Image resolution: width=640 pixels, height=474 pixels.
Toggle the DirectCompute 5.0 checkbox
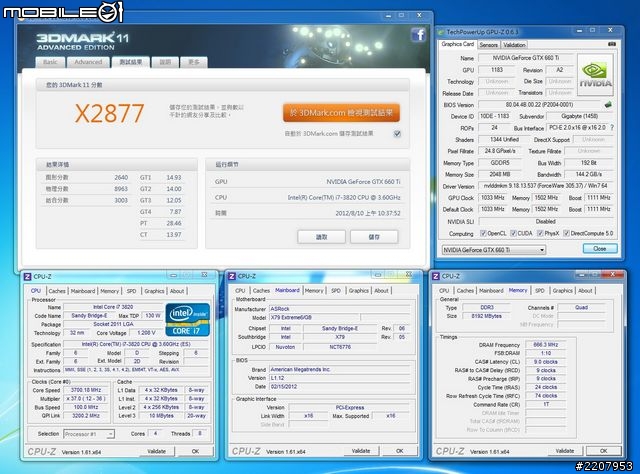click(x=567, y=233)
